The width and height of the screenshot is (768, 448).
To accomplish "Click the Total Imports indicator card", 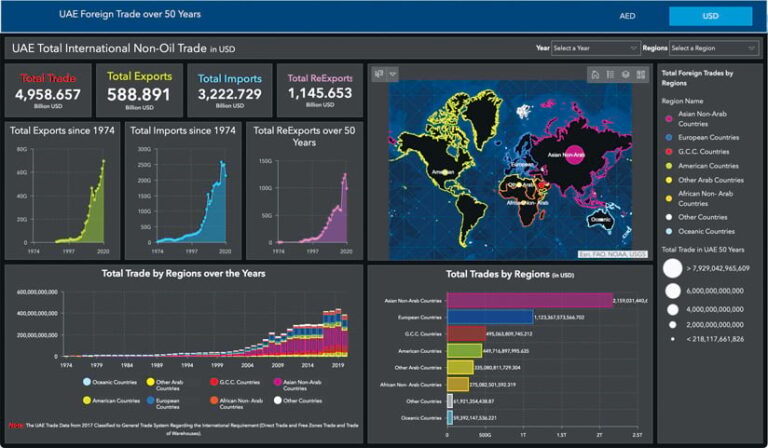I will click(230, 90).
